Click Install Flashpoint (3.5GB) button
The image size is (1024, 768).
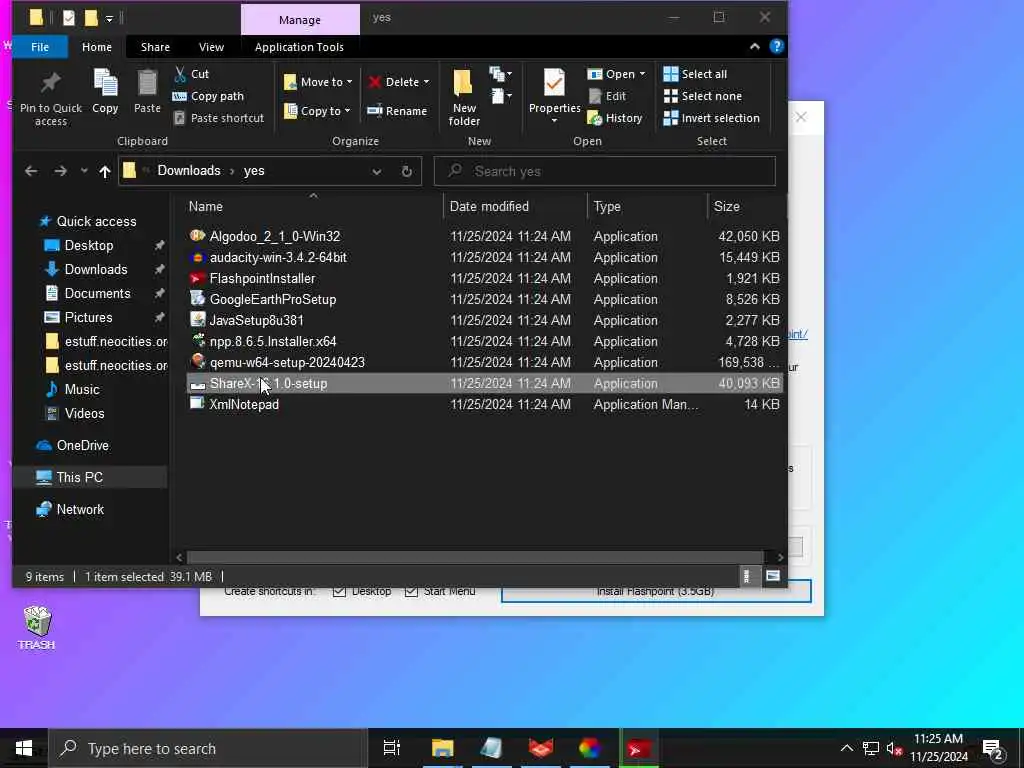tap(656, 591)
